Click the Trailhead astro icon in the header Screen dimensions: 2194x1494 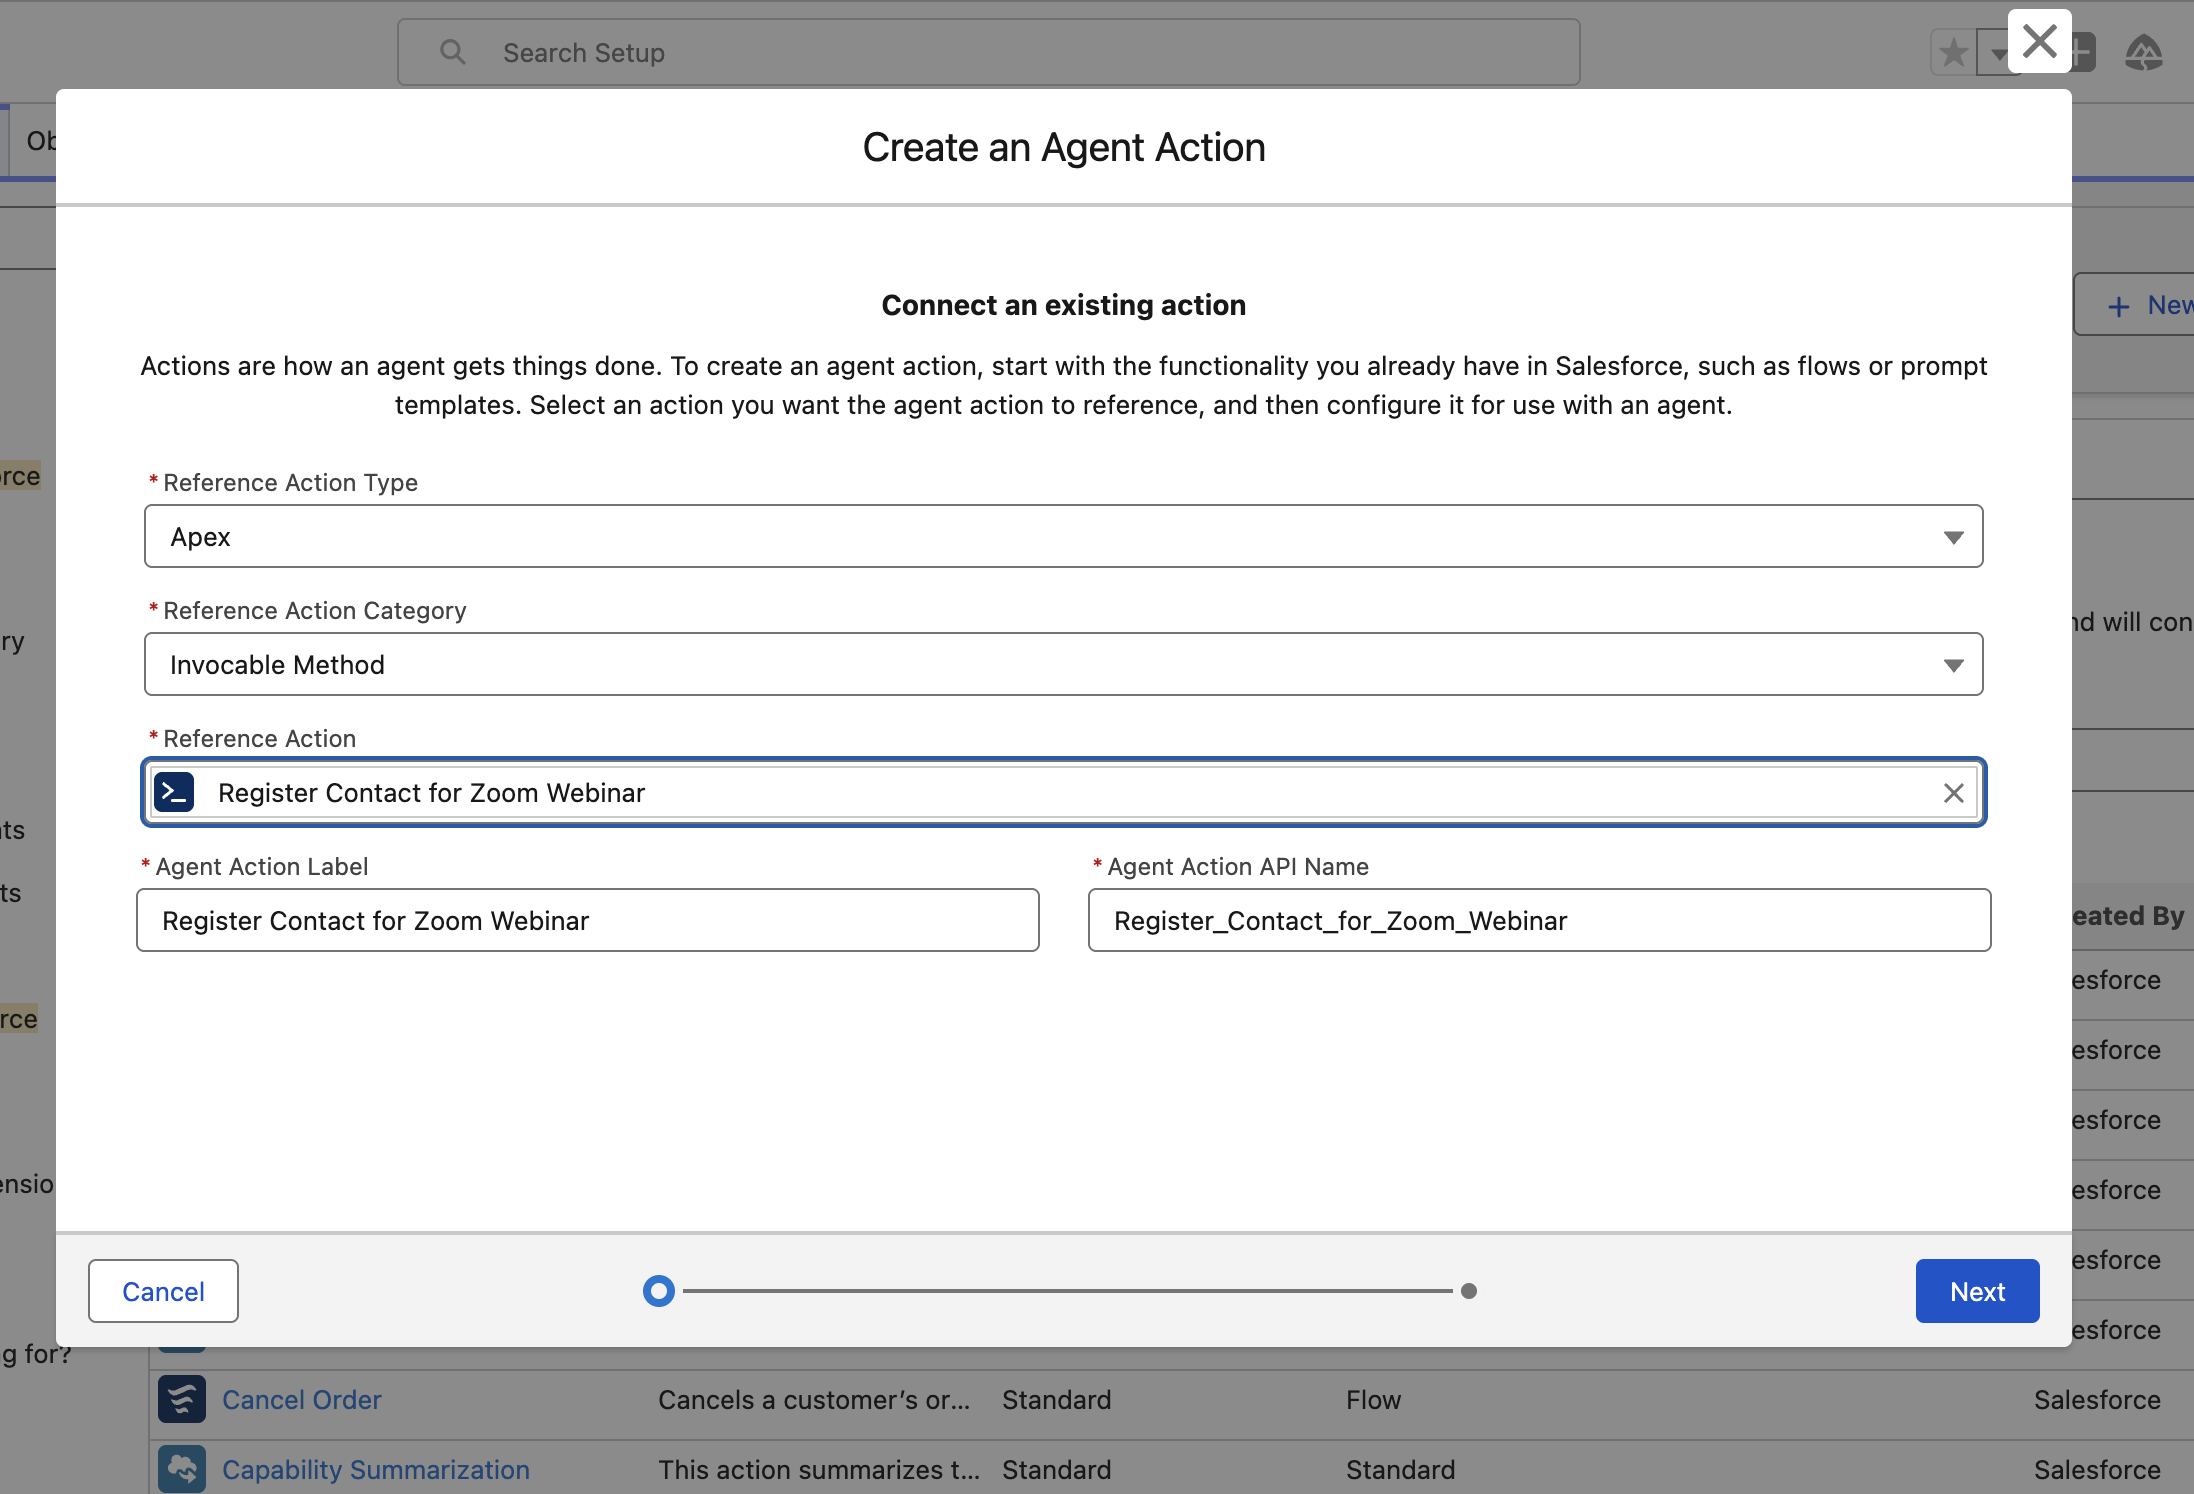(2143, 53)
